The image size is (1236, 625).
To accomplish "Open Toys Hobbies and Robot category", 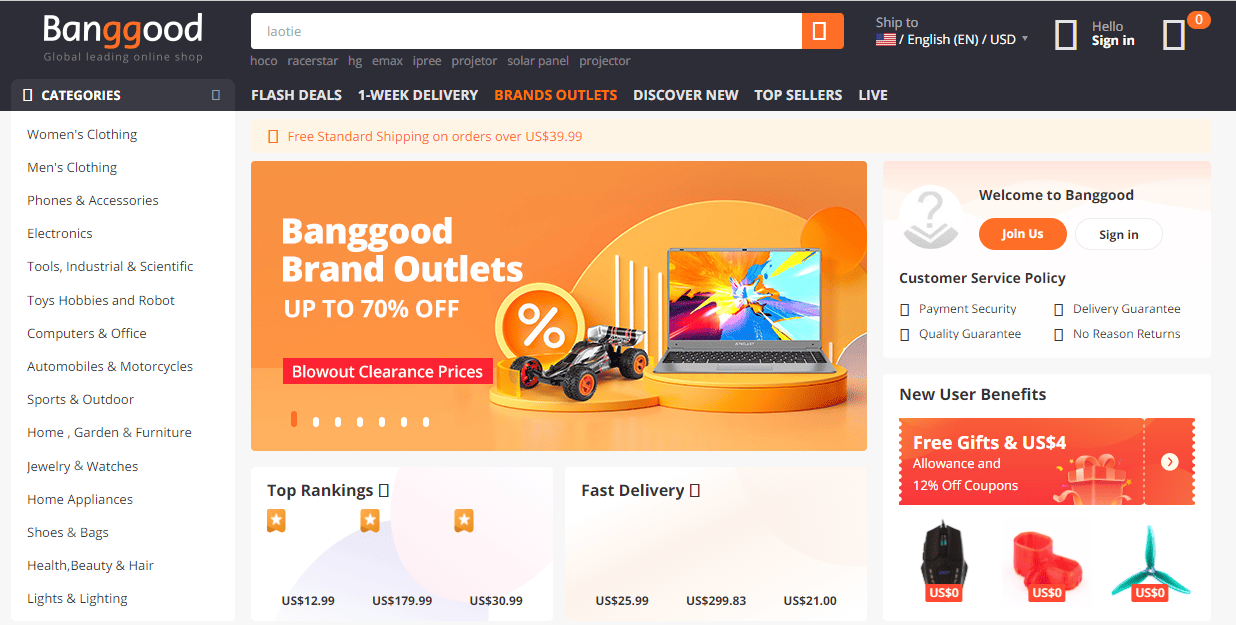I will click(101, 300).
